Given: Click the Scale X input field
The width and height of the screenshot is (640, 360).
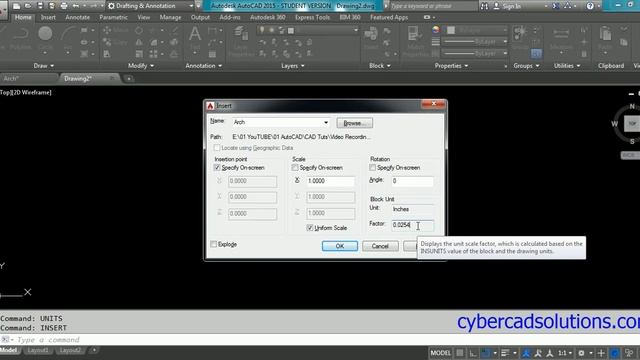Looking at the screenshot, I should pos(330,181).
